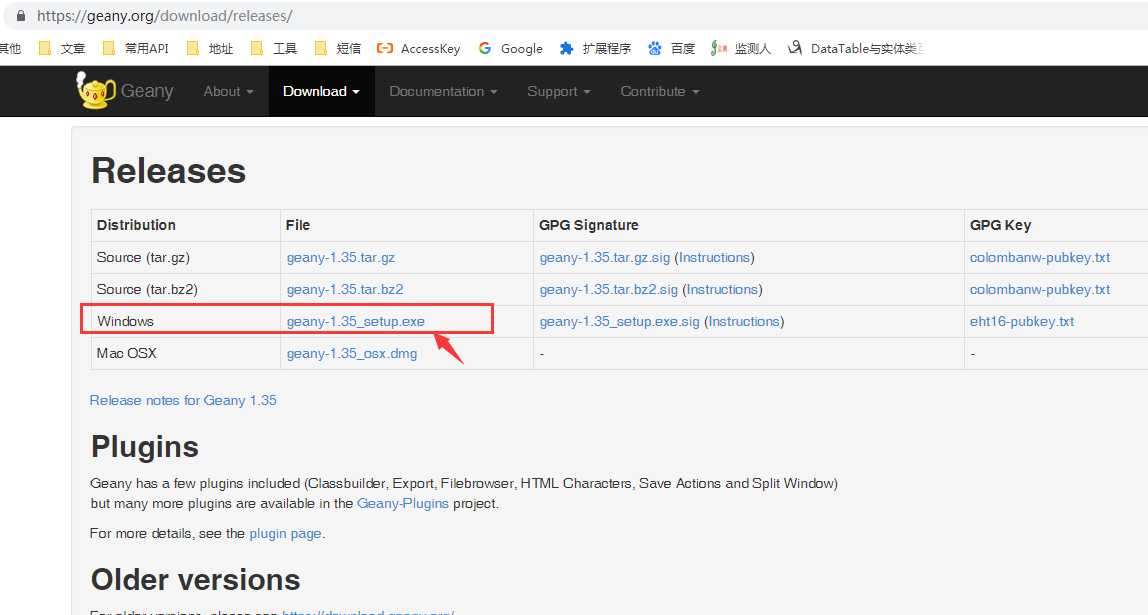
Task: Open the 监测人 bookmark
Action: (741, 48)
